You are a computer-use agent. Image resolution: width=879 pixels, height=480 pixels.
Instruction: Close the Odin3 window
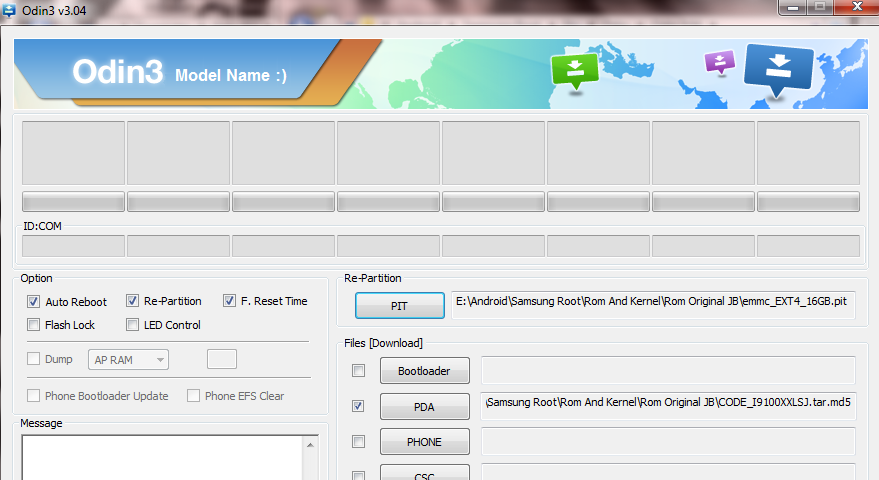pos(857,7)
